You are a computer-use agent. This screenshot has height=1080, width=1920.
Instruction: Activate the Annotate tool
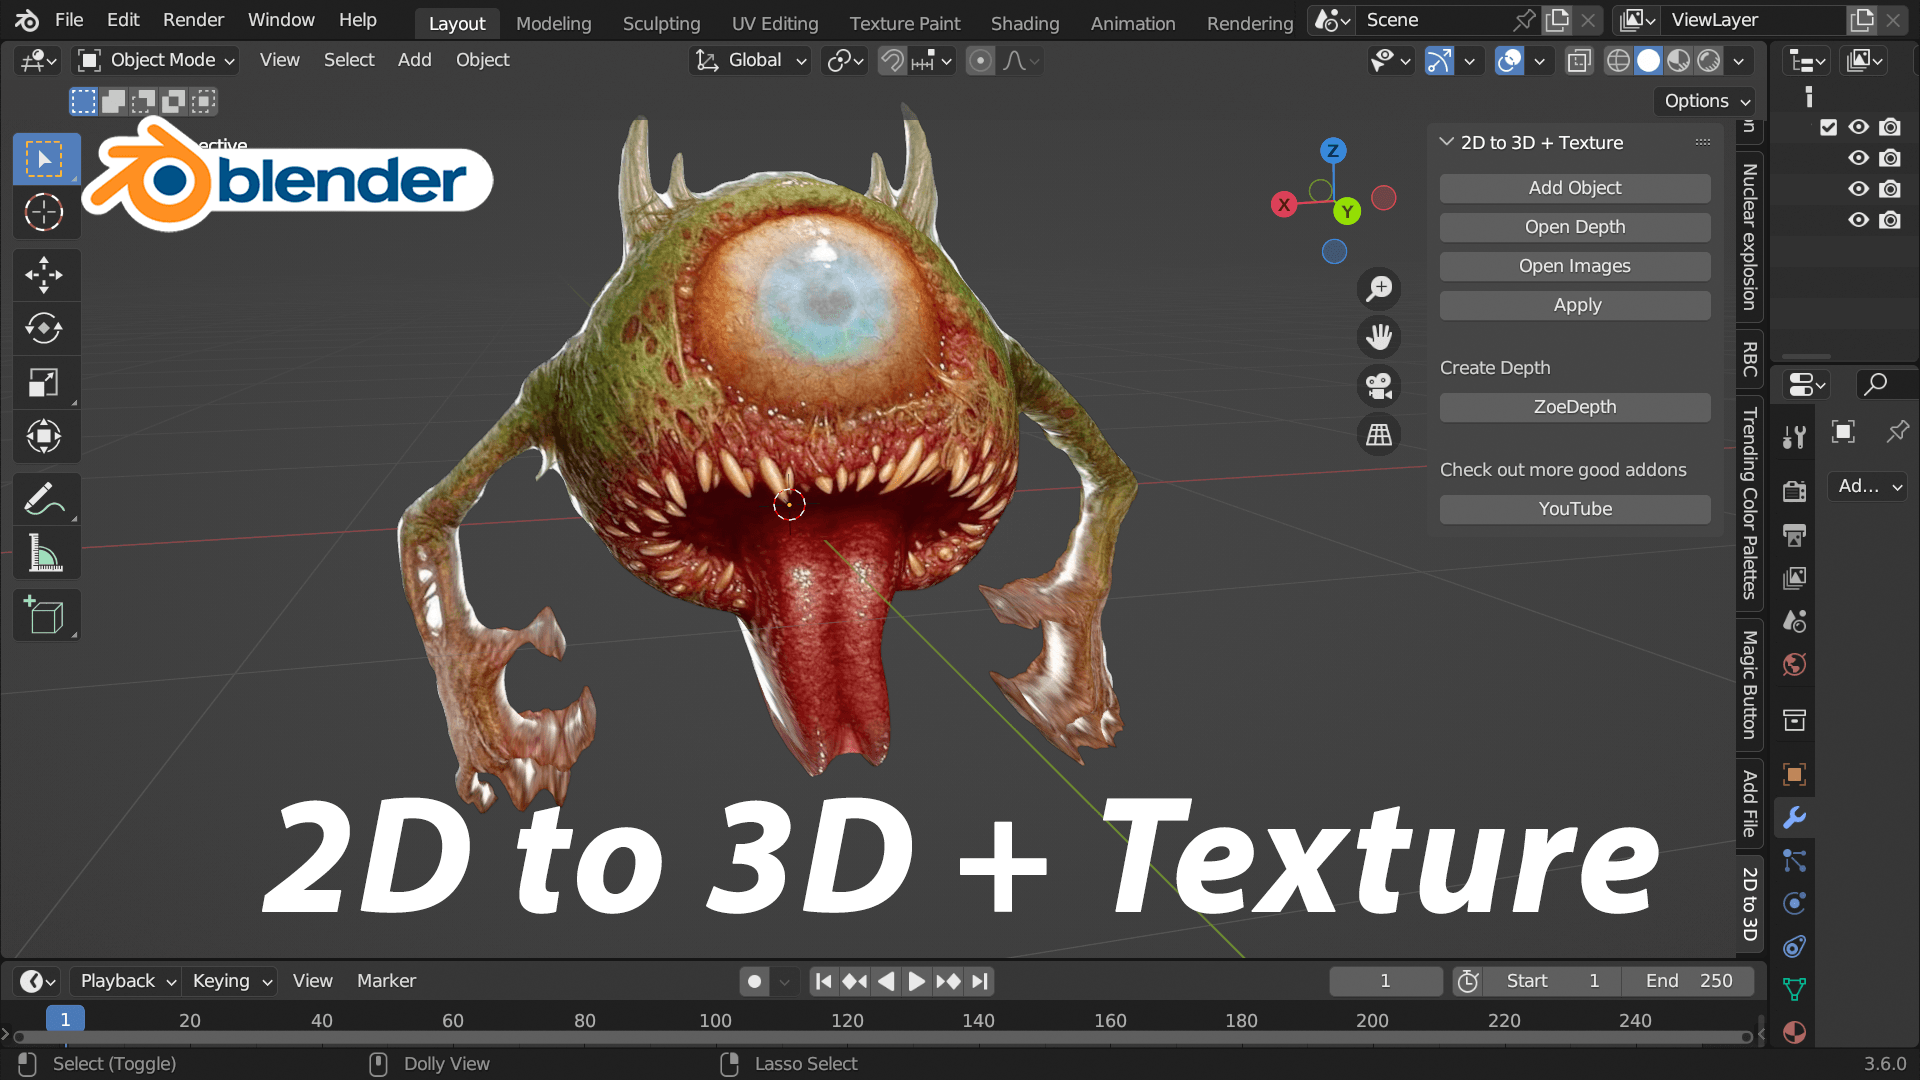coord(45,499)
